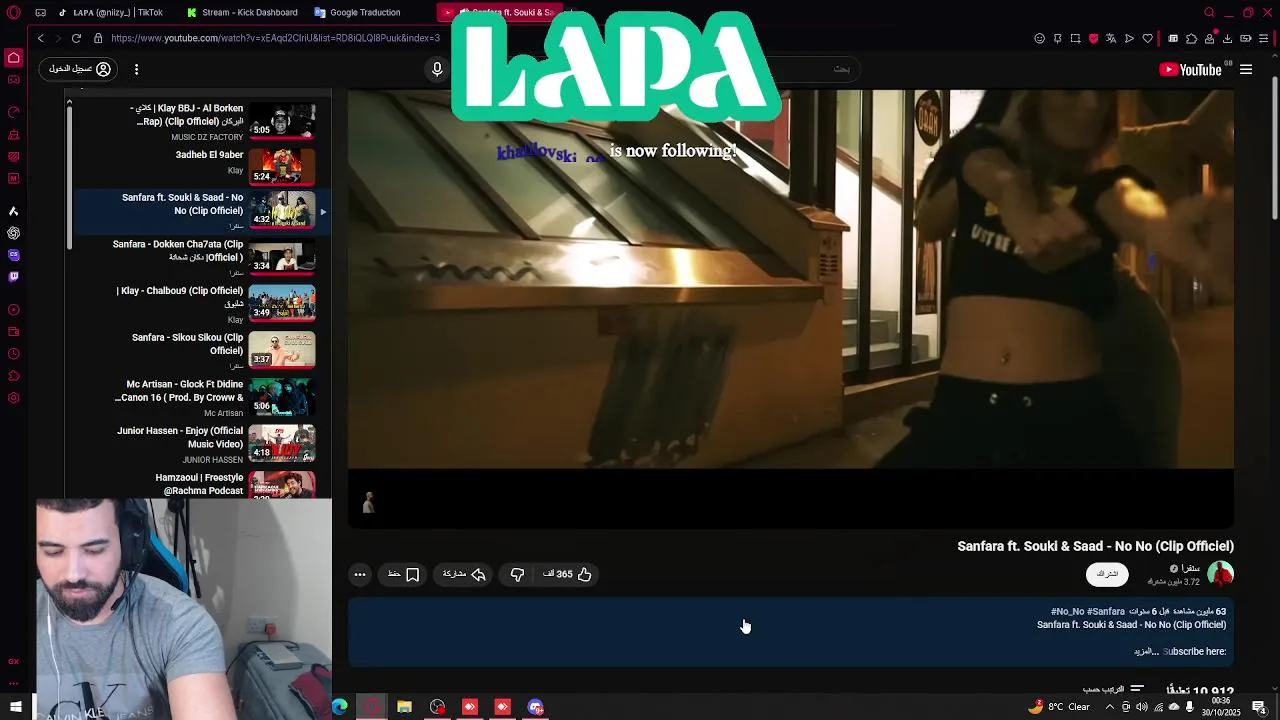
Task: Sort comments with the الترتيب حسب control
Action: click(x=1112, y=690)
